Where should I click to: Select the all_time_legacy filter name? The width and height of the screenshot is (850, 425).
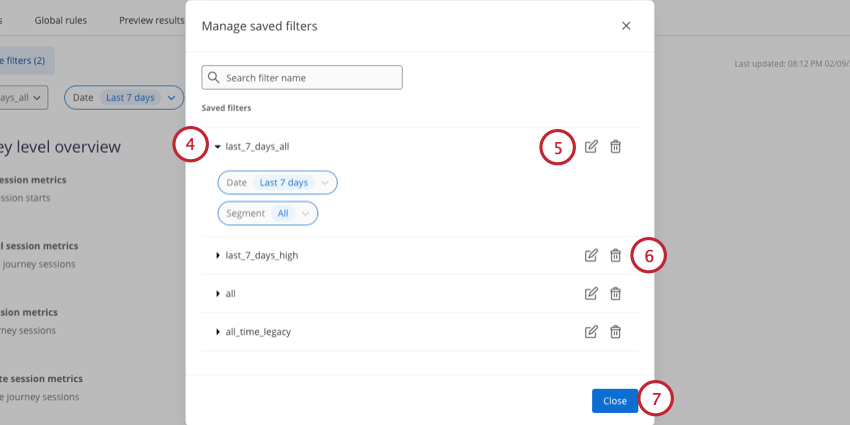(x=258, y=332)
